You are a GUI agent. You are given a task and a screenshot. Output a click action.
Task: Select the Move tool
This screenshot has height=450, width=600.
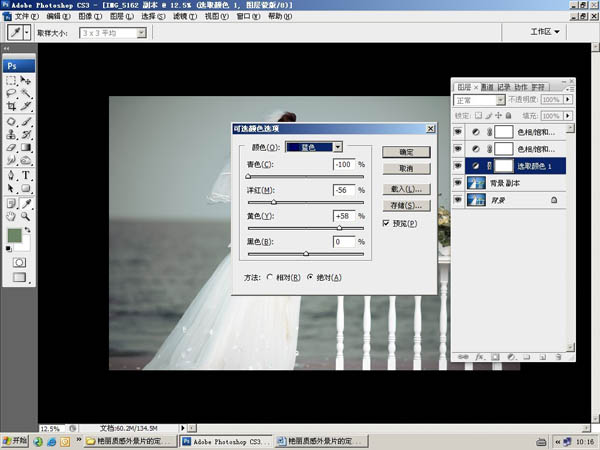point(26,80)
